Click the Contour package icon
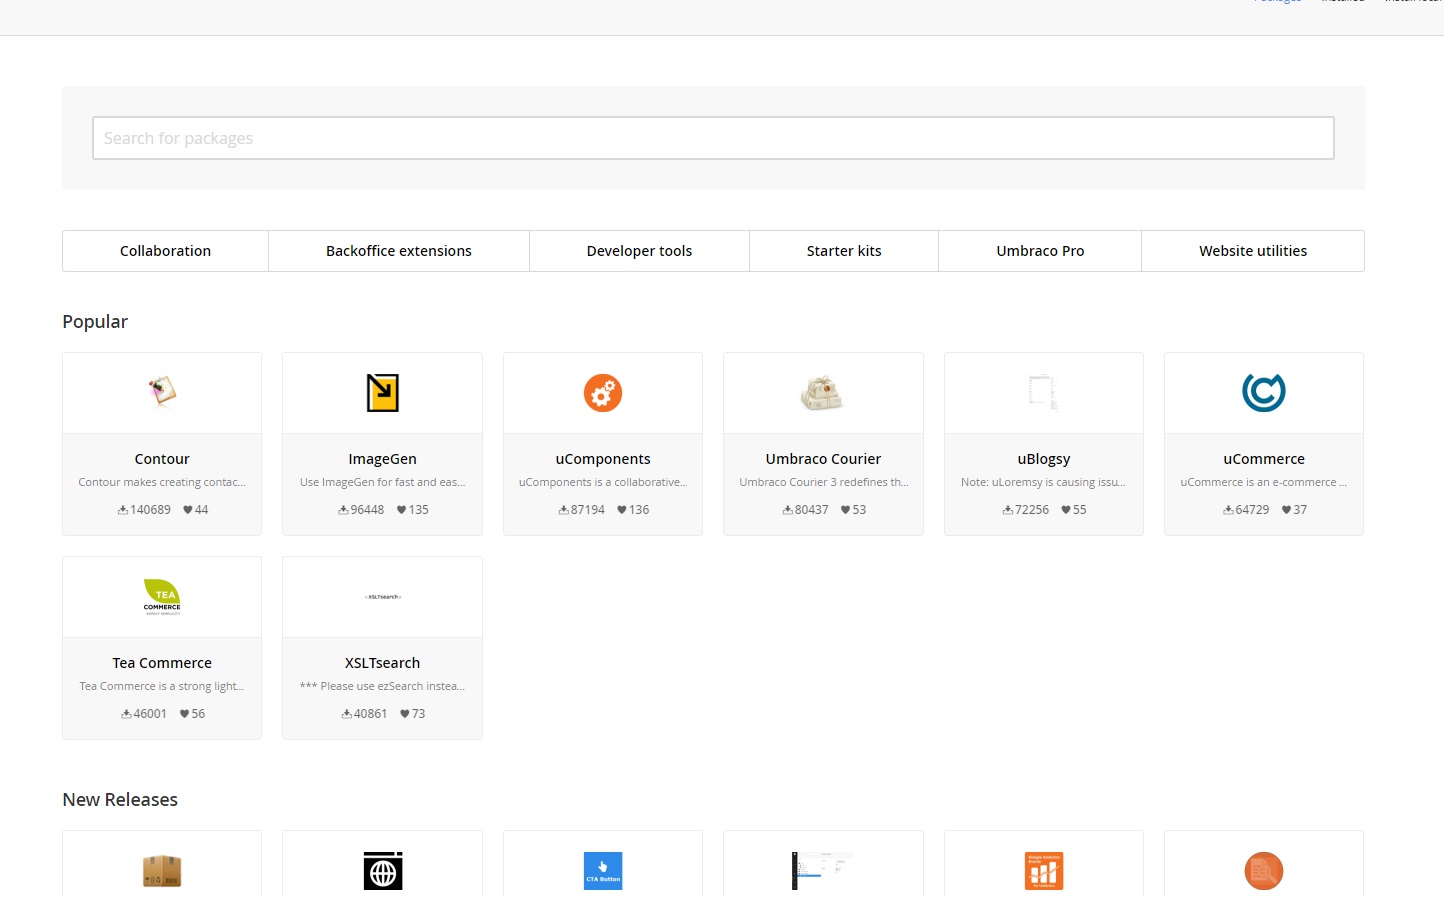 click(162, 392)
